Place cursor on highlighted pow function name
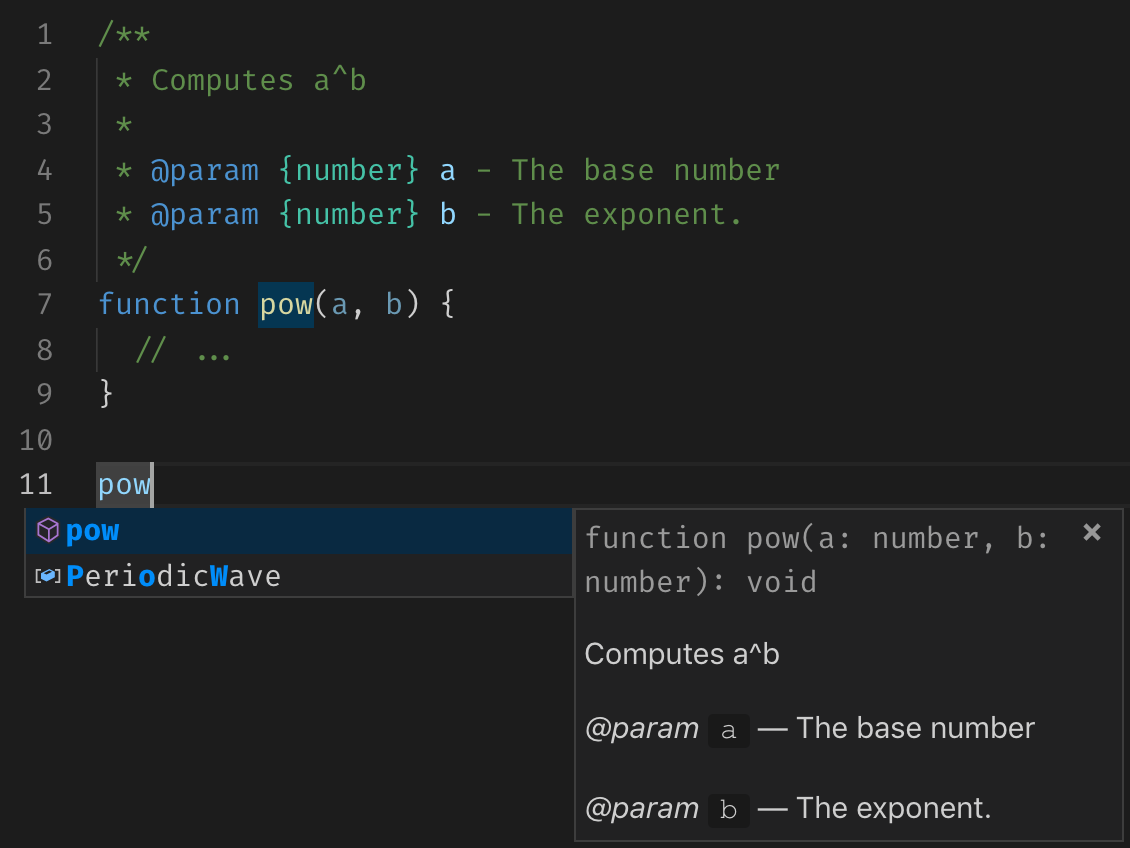Screen dimensions: 1130x848 point(286,304)
